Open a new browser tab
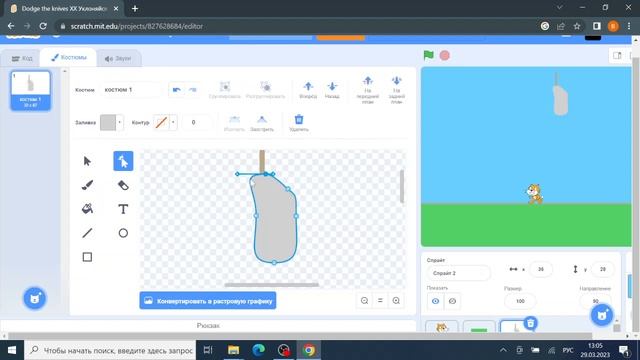The image size is (640, 360). (x=135, y=8)
